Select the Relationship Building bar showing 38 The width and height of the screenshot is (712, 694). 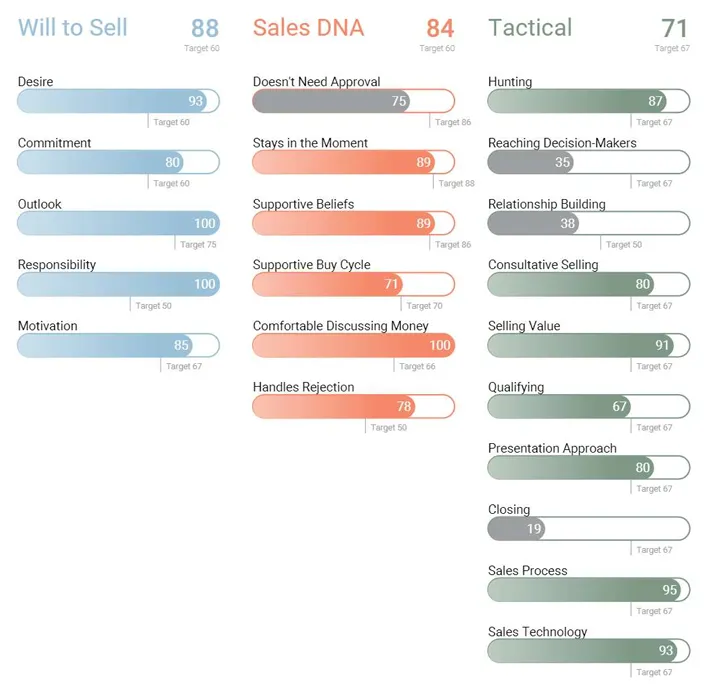point(588,223)
